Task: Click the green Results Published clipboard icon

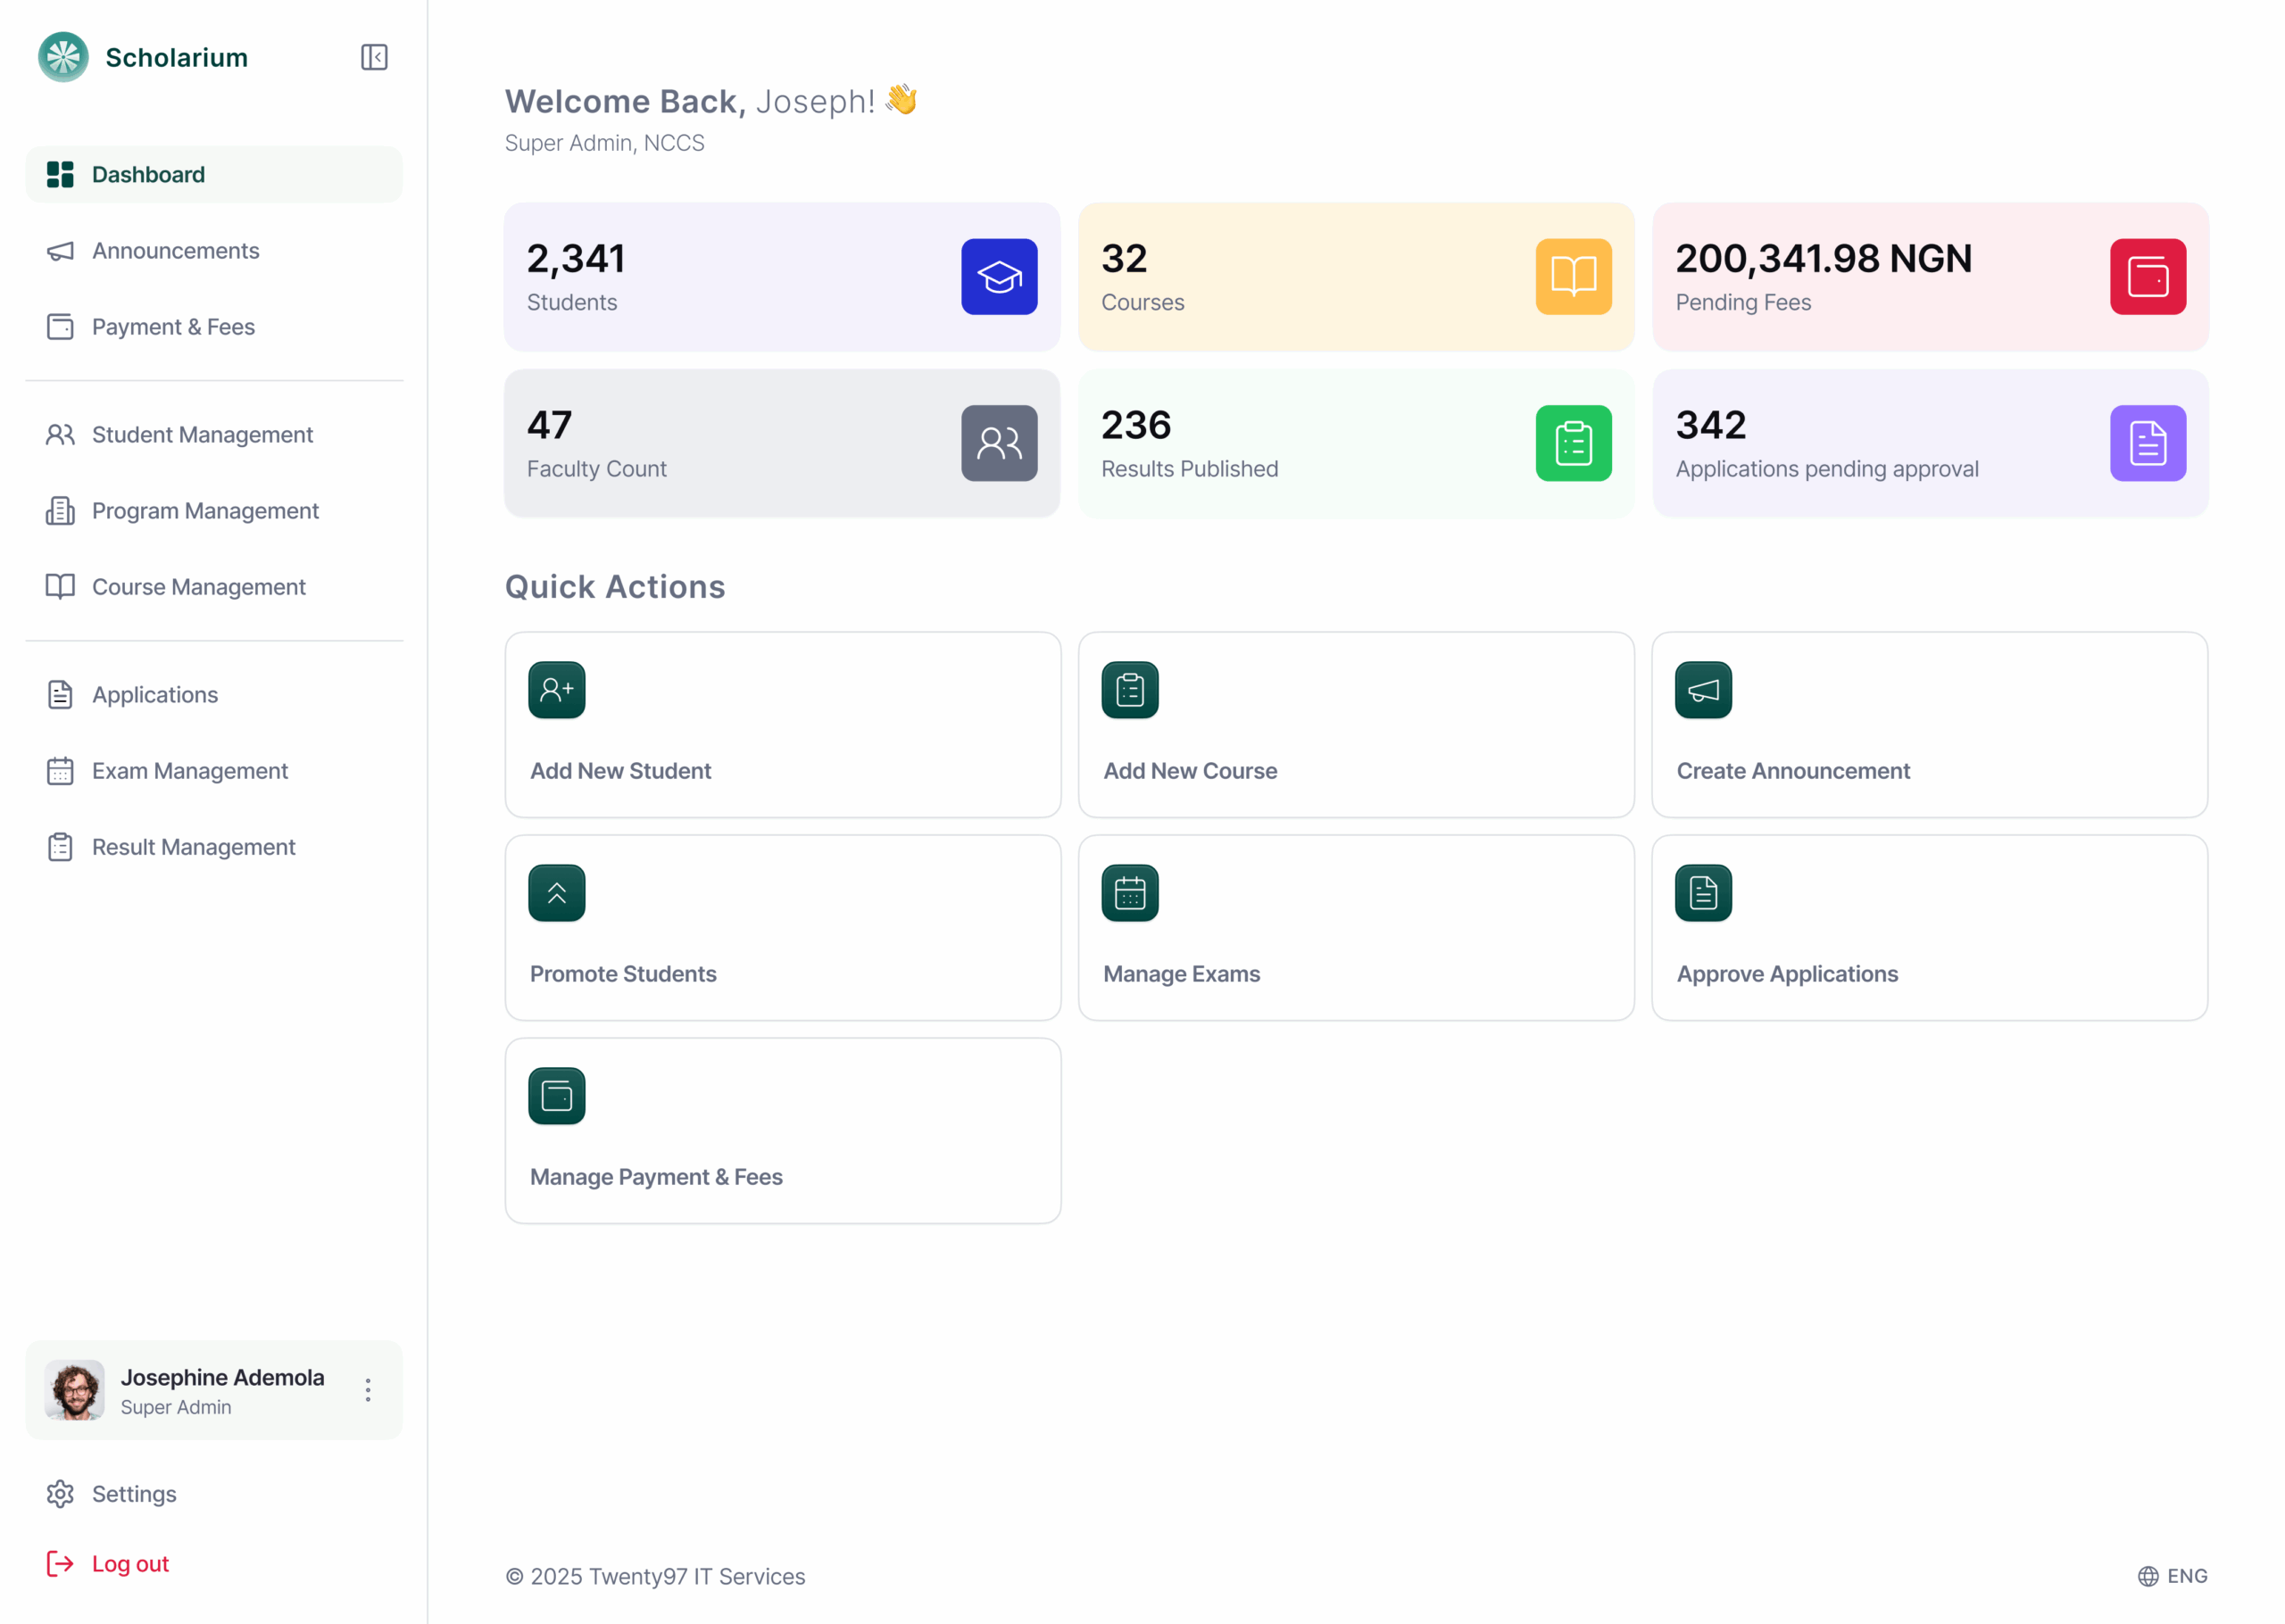Action: point(1572,443)
